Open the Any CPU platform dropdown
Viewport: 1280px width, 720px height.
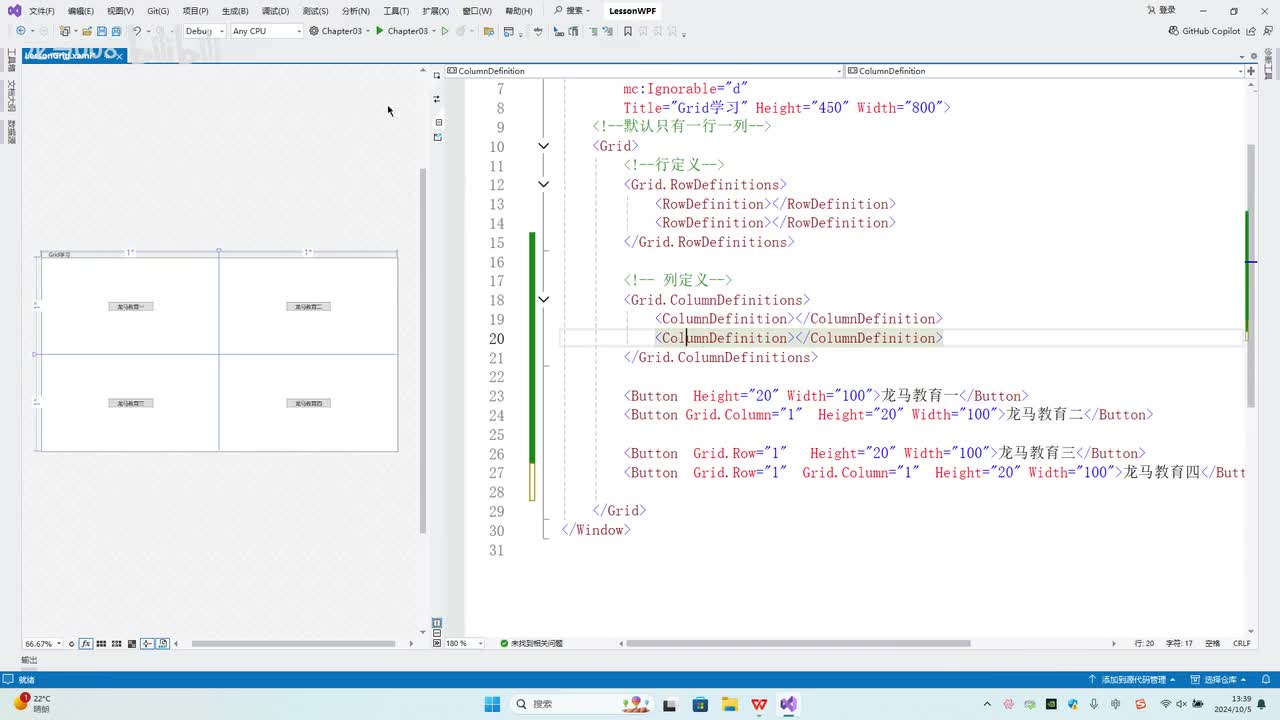coord(266,31)
